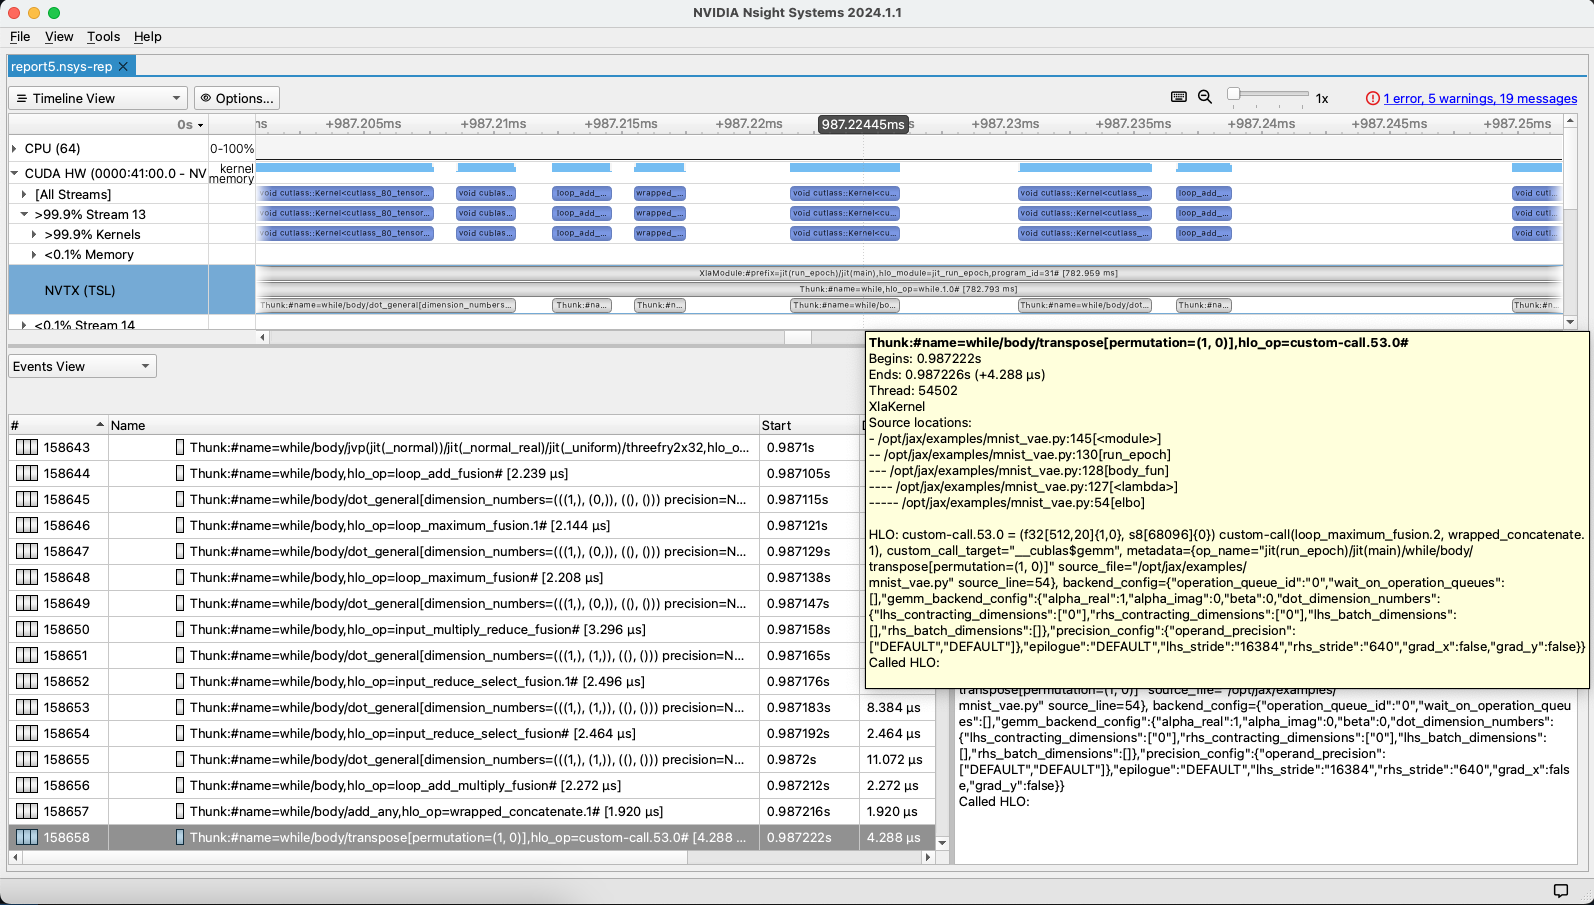Viewport: 1594px width, 905px height.
Task: Collapse the CUDA HW row
Action: [14, 173]
